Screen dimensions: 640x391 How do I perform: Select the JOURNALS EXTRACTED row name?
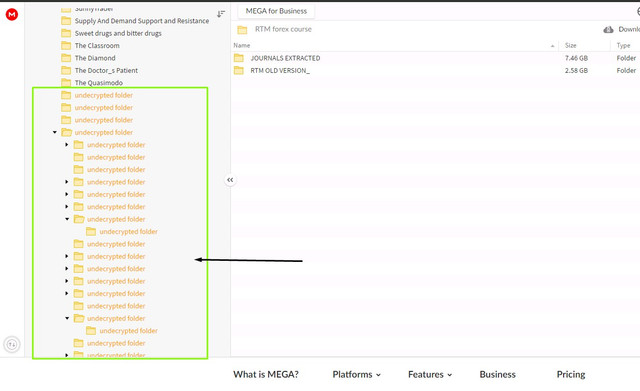click(285, 58)
